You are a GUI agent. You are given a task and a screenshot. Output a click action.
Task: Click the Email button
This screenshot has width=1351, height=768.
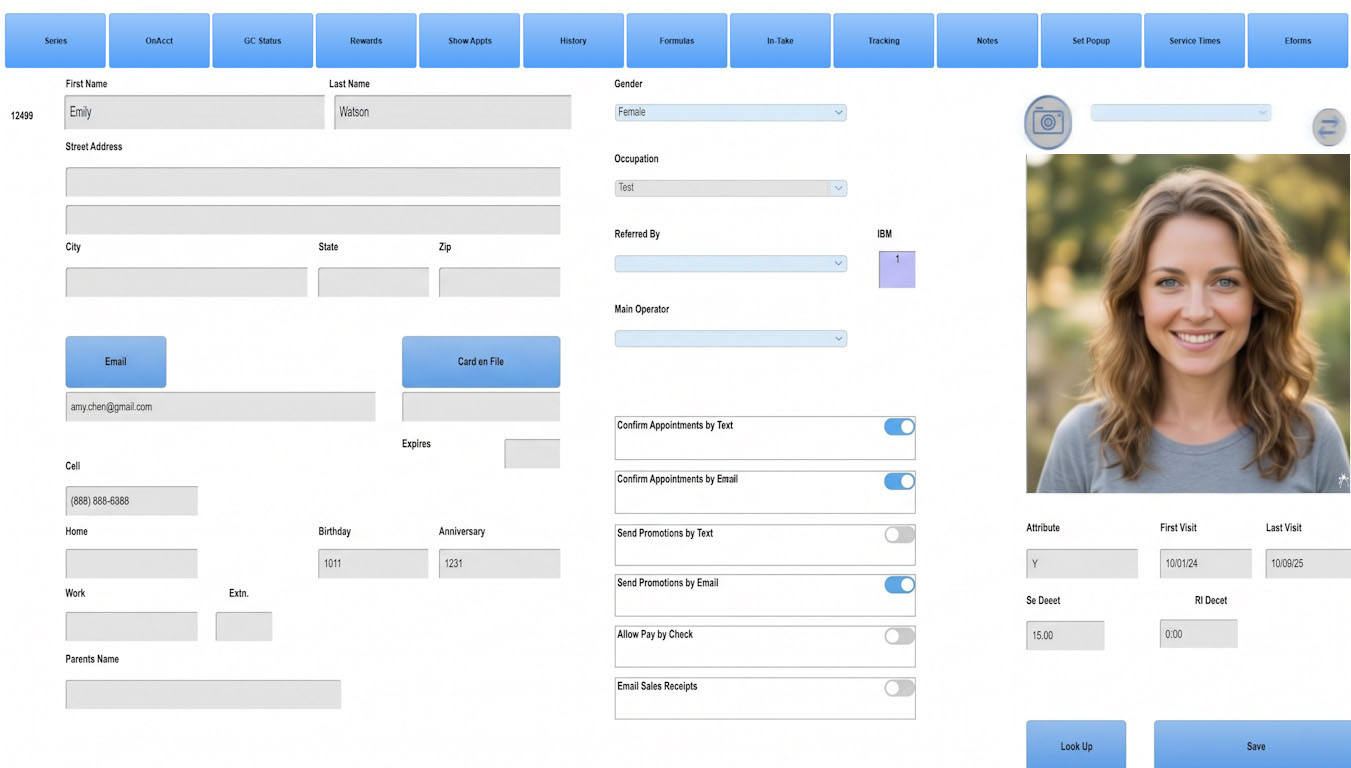(116, 362)
